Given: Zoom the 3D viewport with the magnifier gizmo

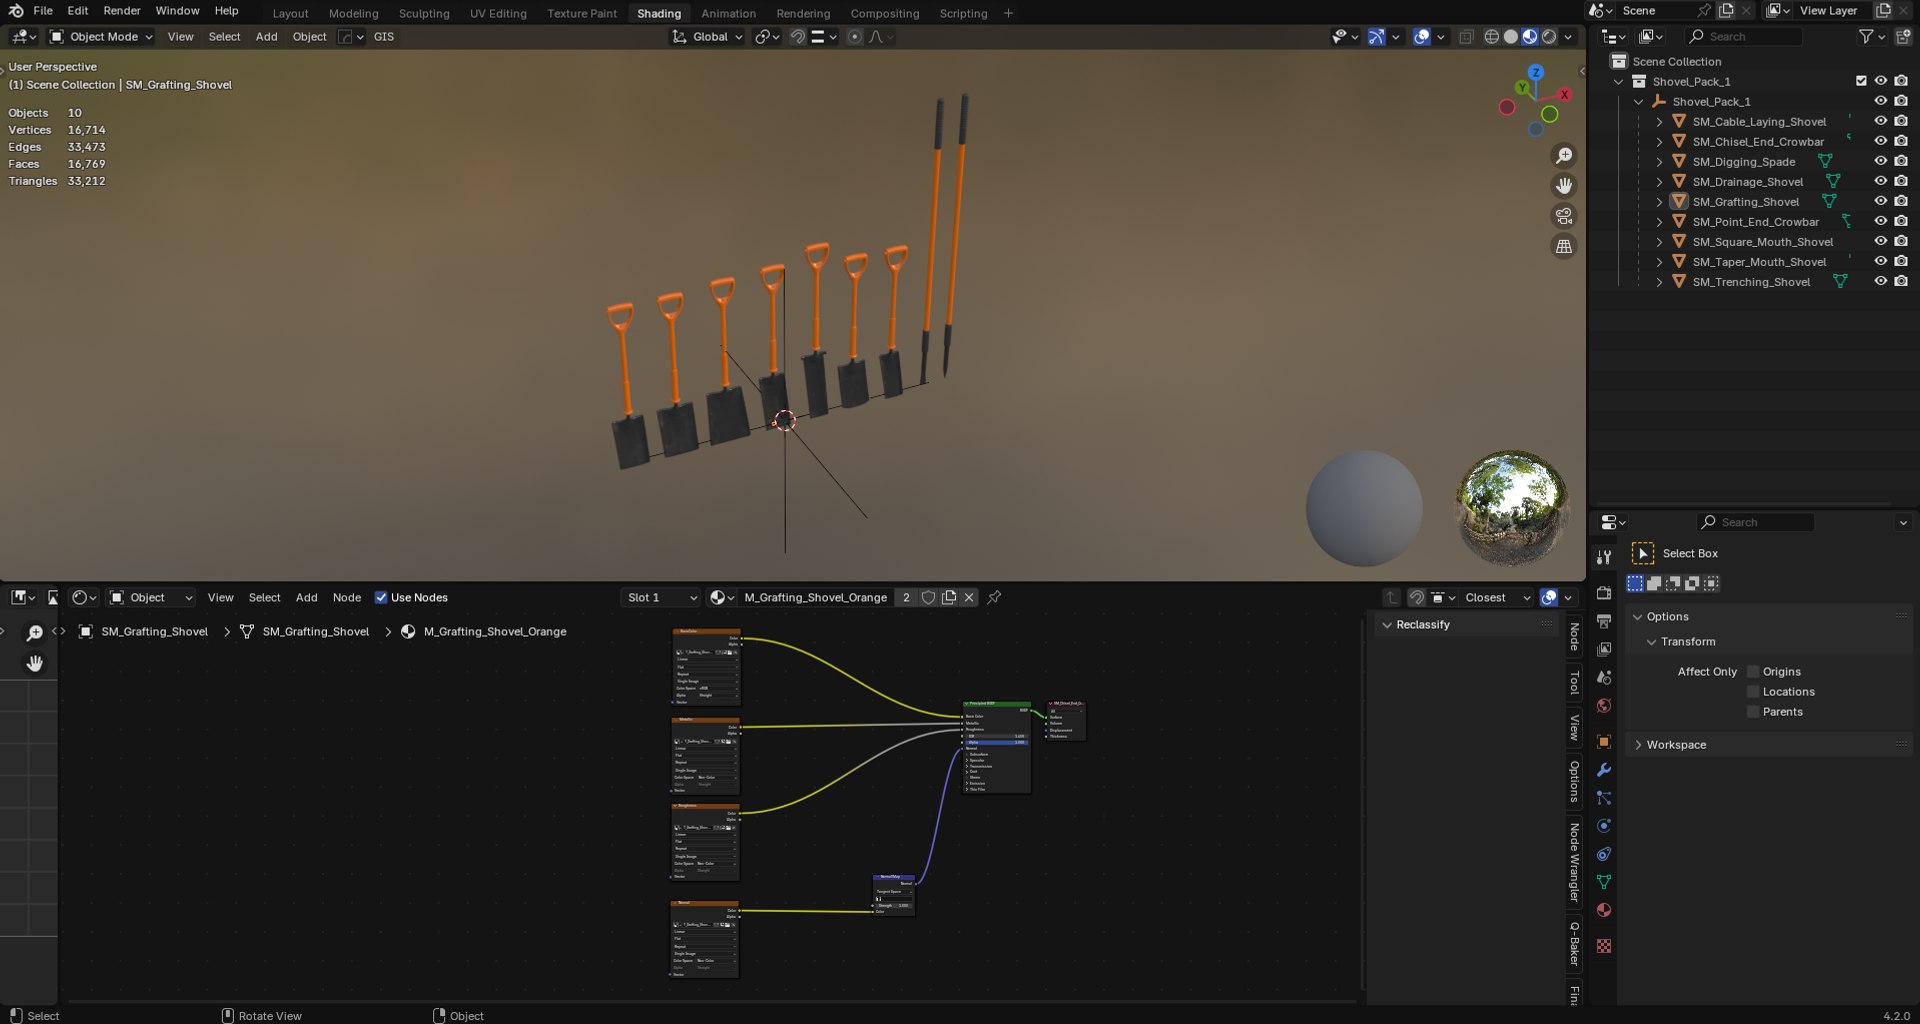Looking at the screenshot, I should pos(1564,156).
